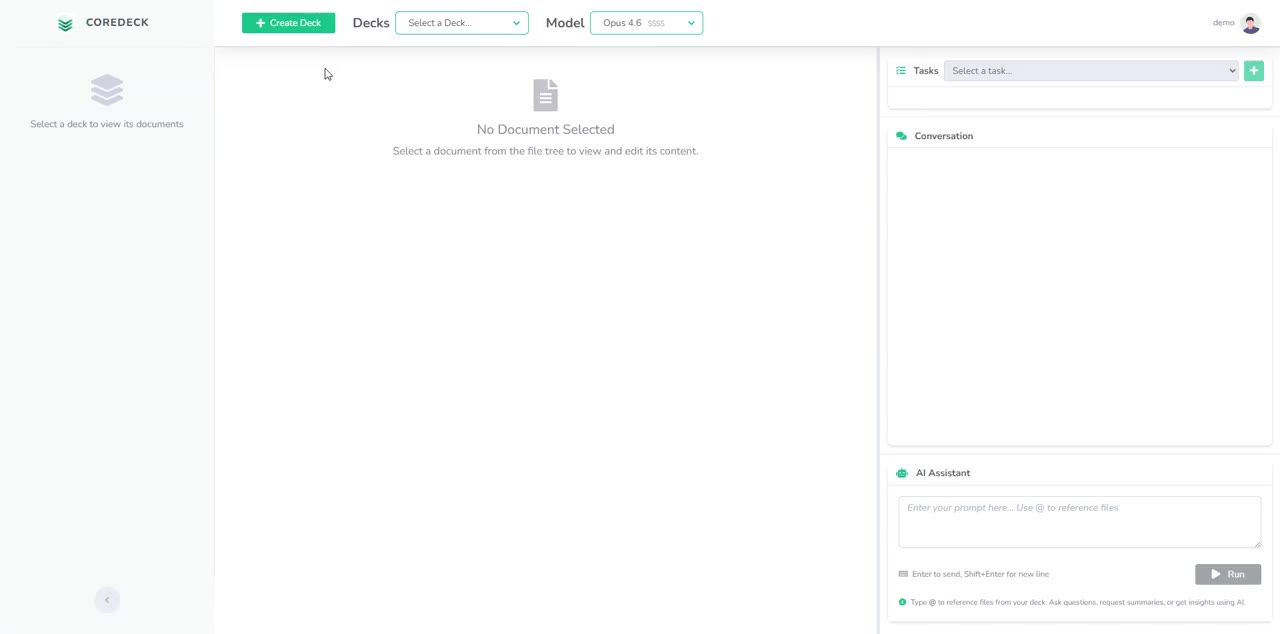1280x634 pixels.
Task: Click the AI Assistant panel title
Action: pyautogui.click(x=943, y=473)
